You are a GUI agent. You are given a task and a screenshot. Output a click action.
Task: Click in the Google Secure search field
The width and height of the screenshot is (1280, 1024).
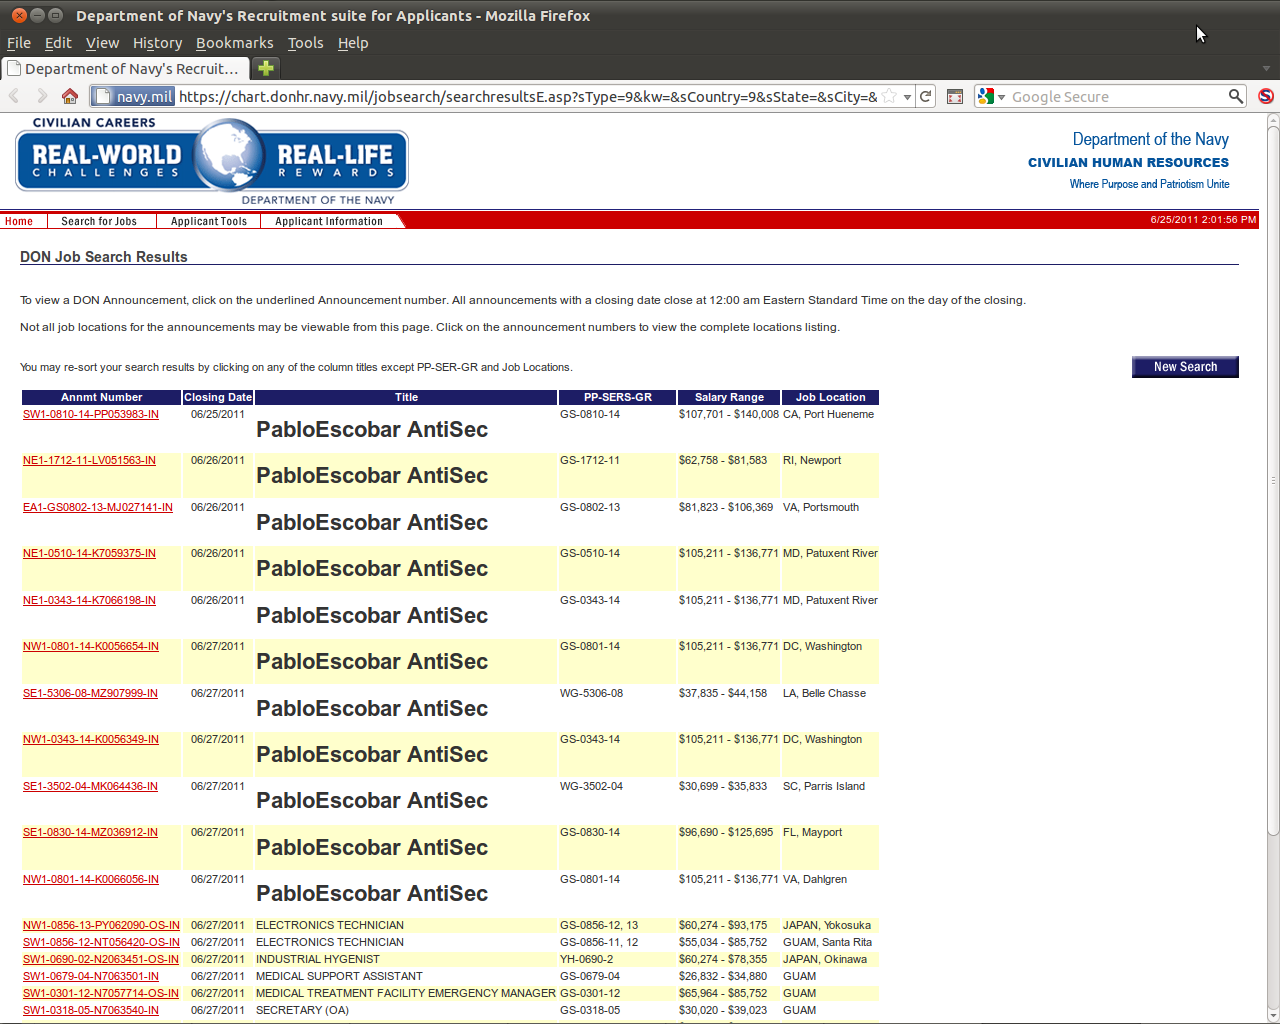(1115, 97)
